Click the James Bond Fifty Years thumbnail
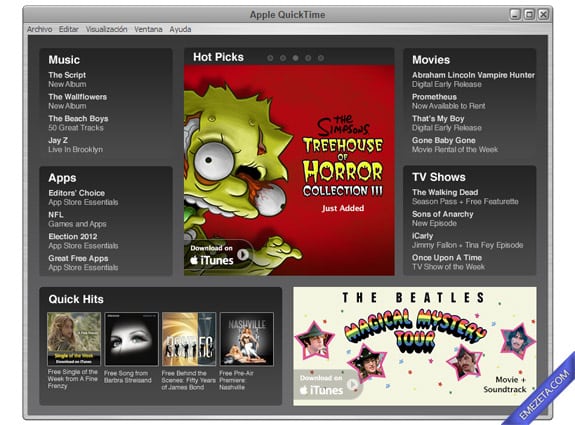 tap(189, 339)
